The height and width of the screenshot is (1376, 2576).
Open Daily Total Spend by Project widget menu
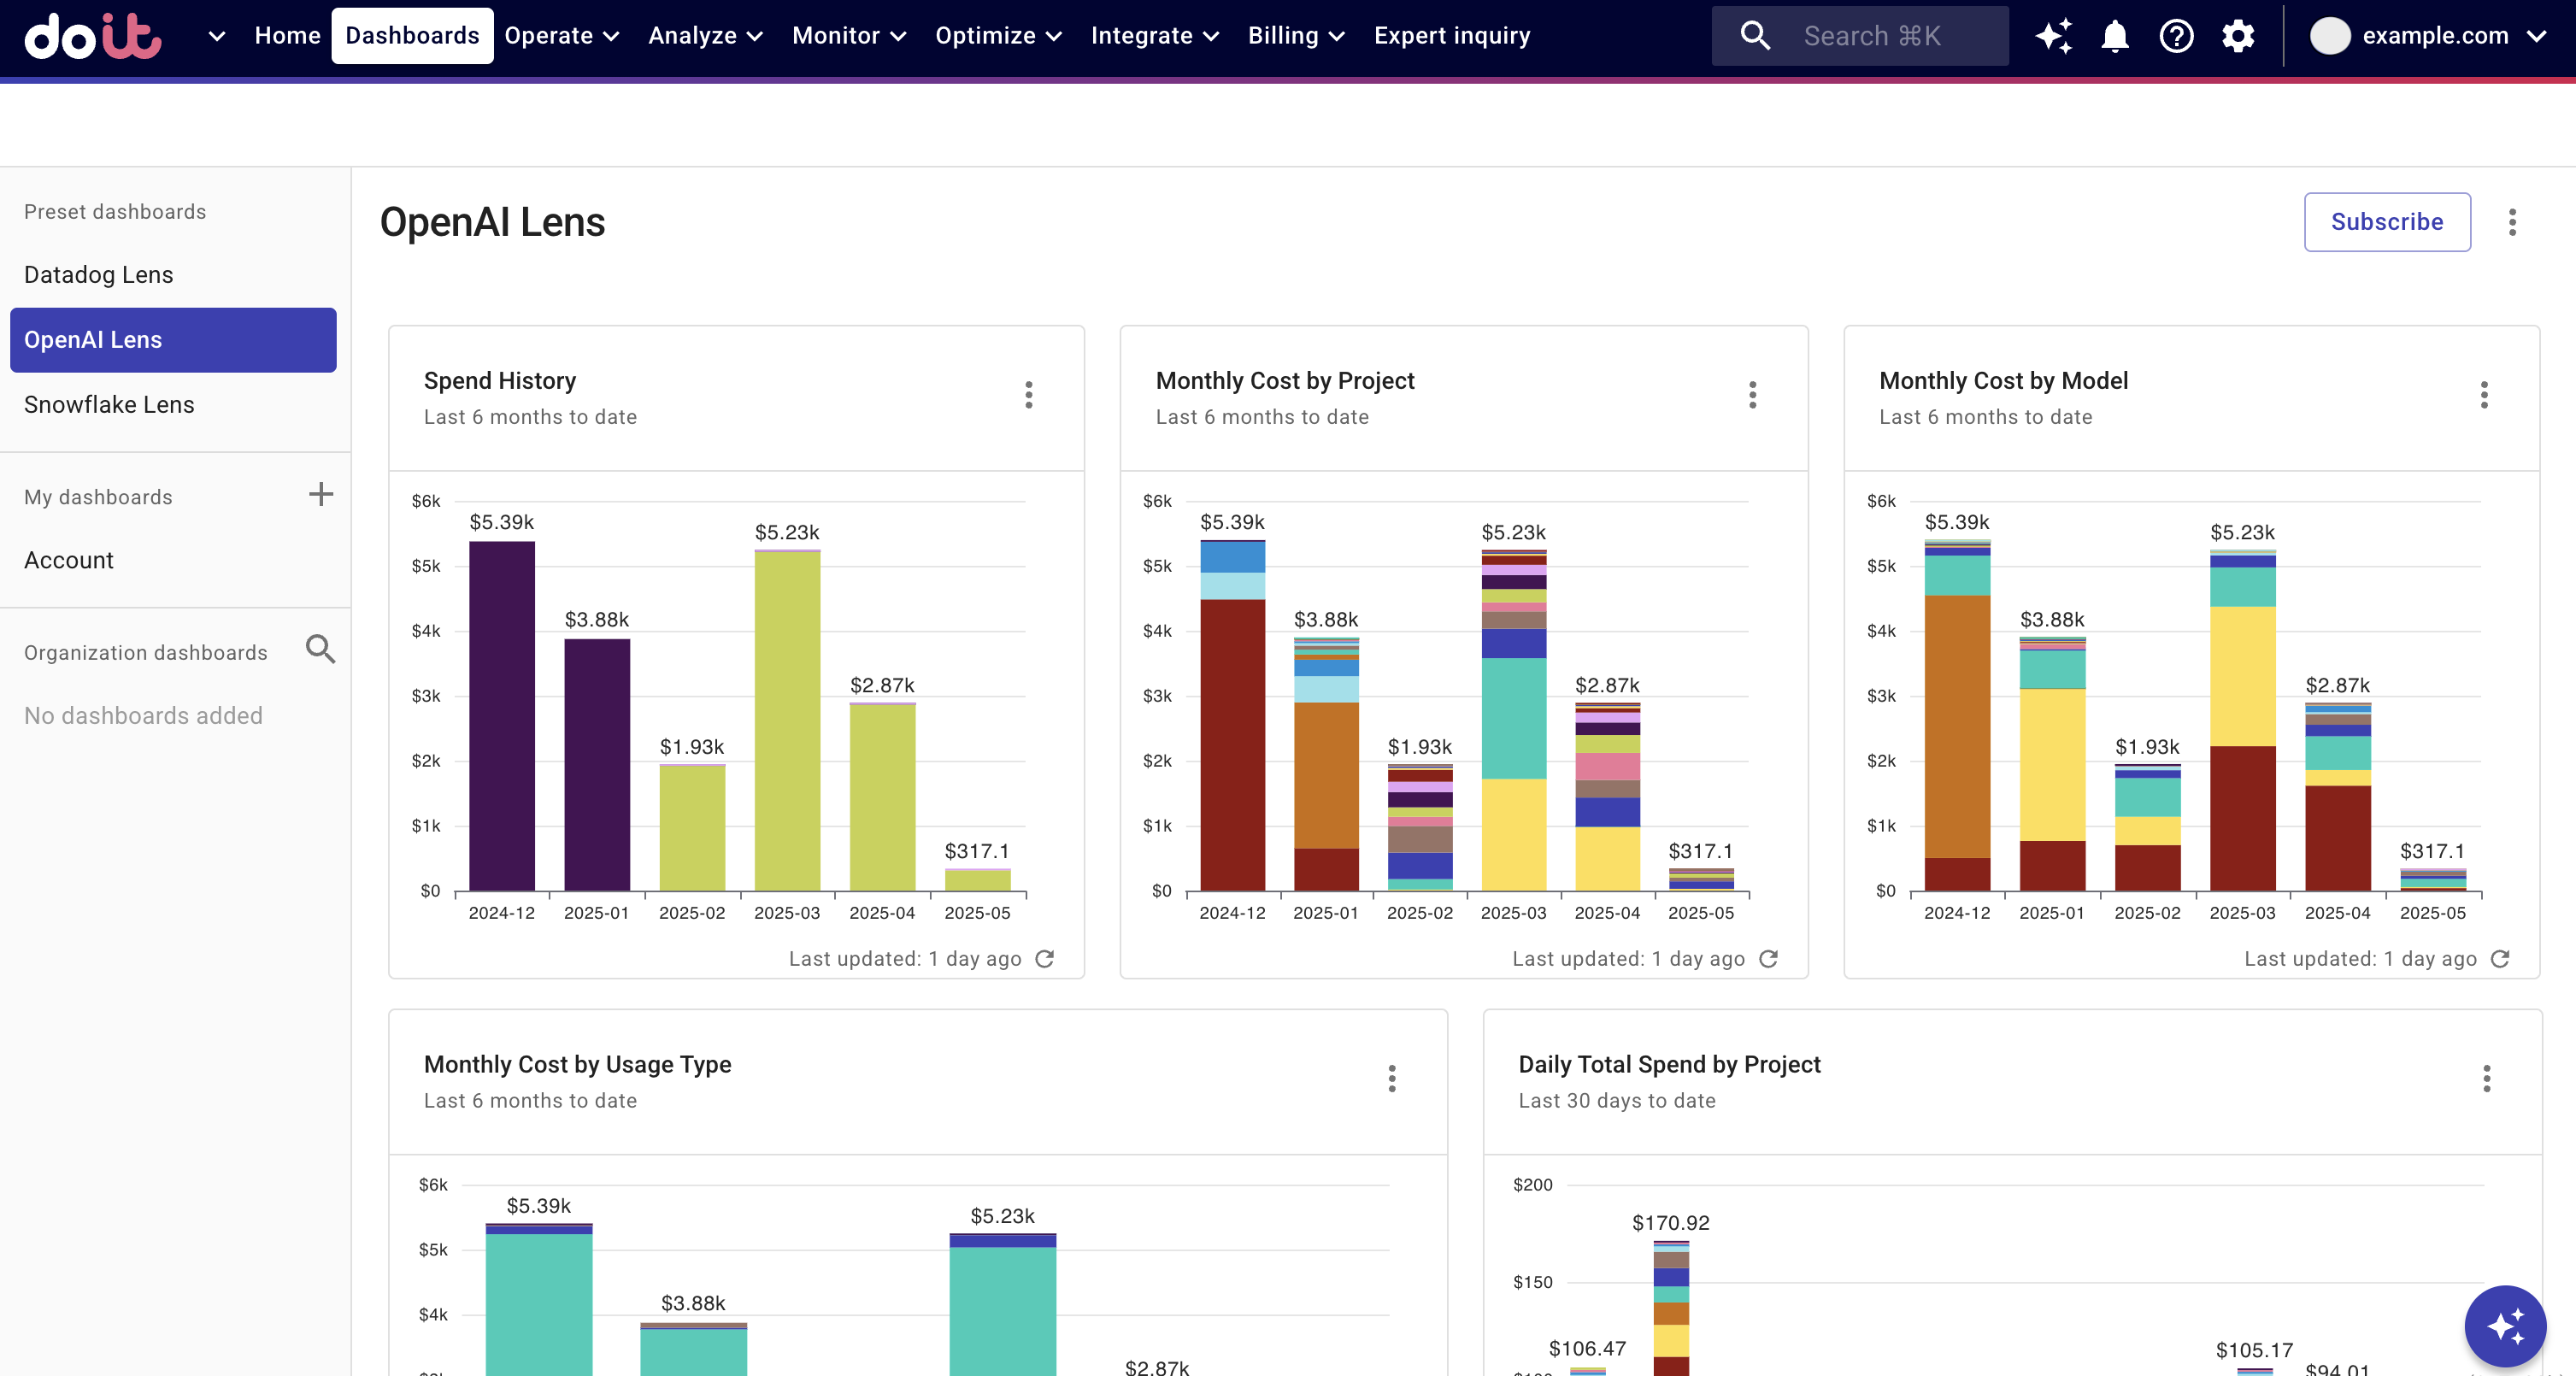tap(2486, 1078)
